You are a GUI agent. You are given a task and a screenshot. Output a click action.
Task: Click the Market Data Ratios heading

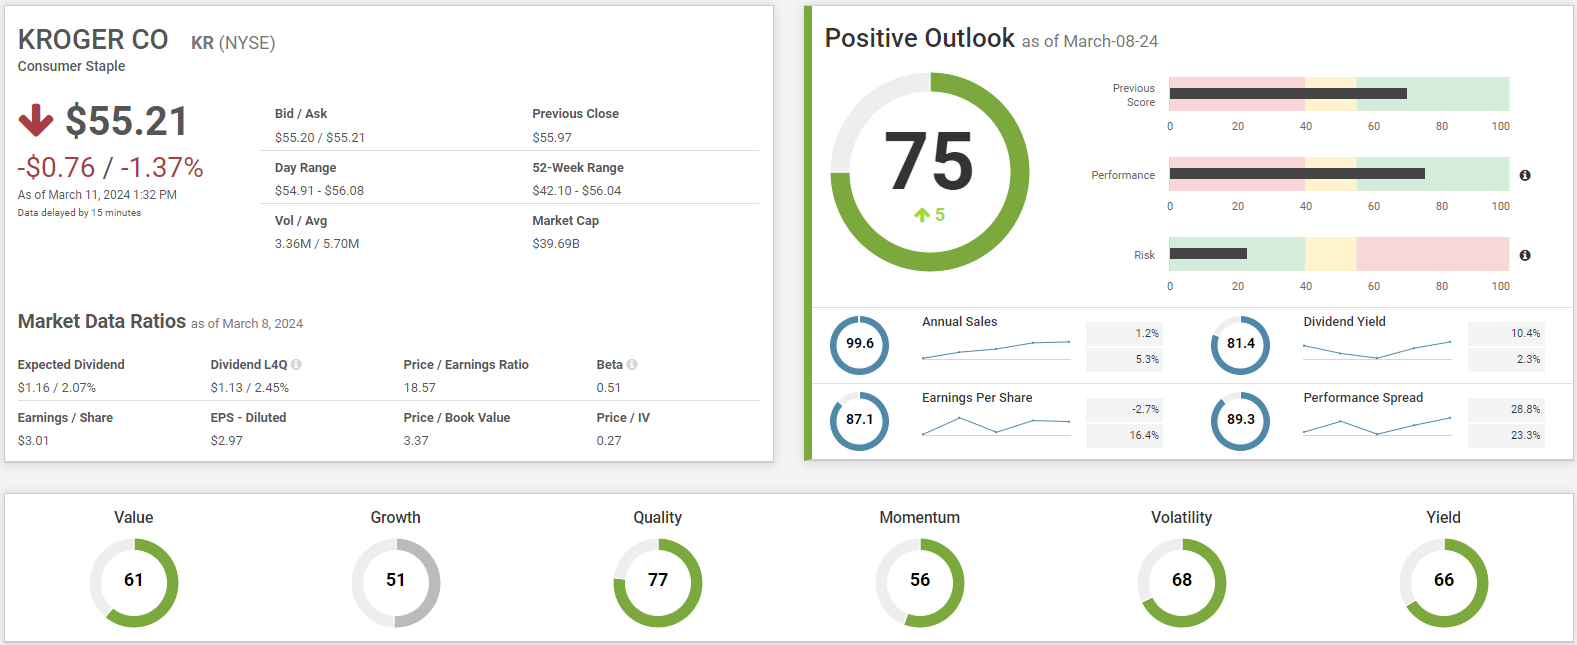[102, 321]
